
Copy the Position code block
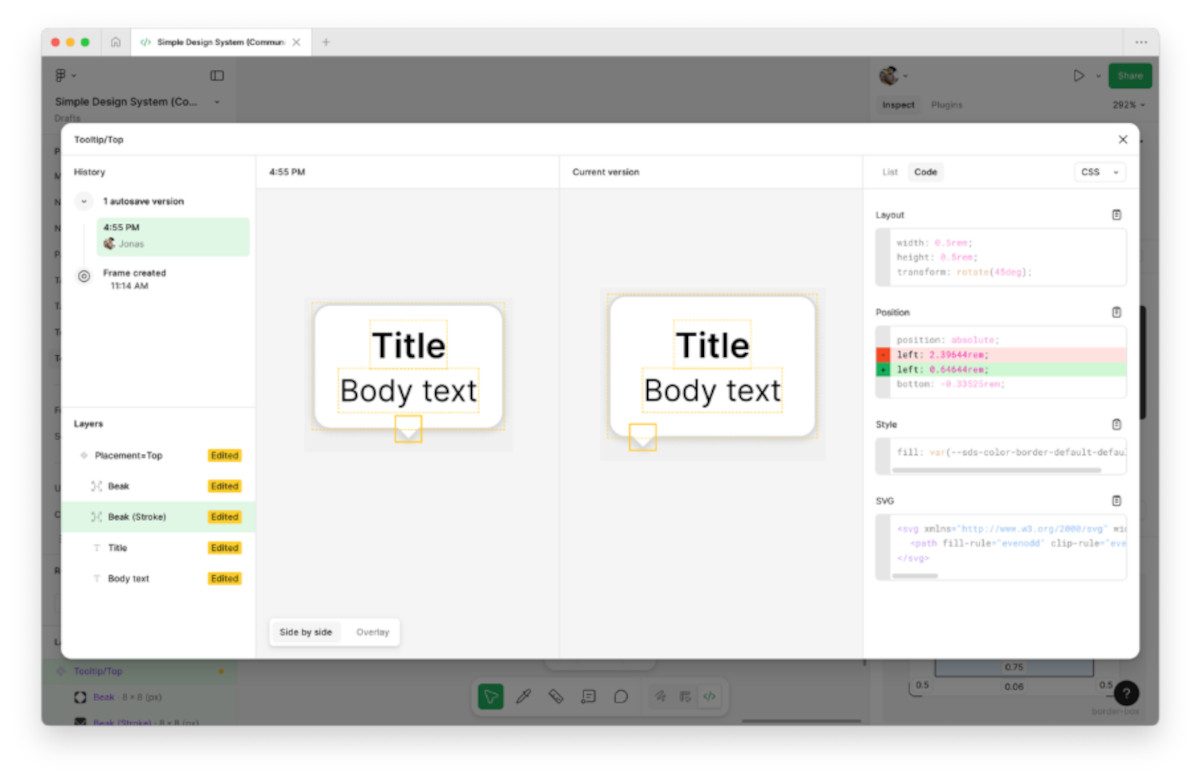pos(1117,312)
